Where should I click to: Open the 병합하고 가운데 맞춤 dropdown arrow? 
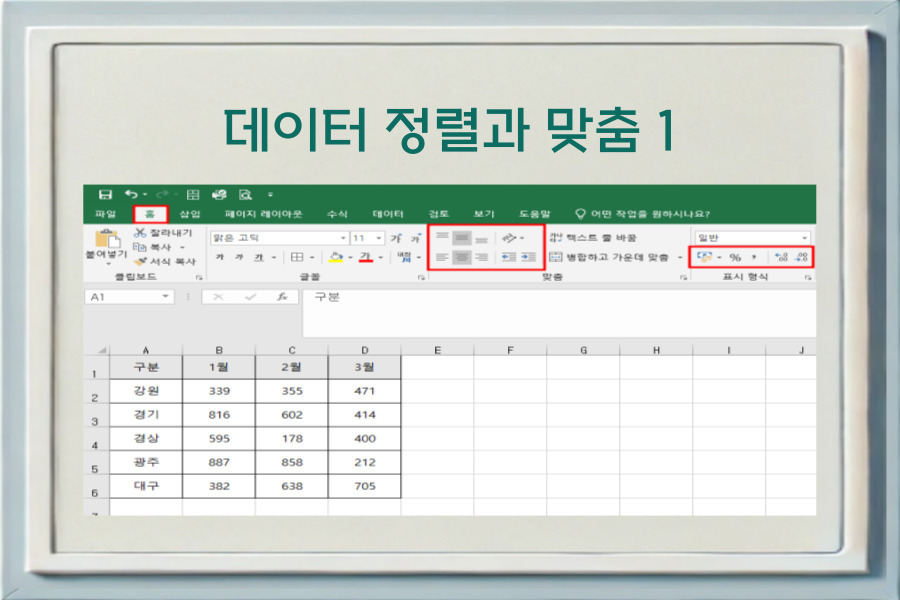coord(680,258)
